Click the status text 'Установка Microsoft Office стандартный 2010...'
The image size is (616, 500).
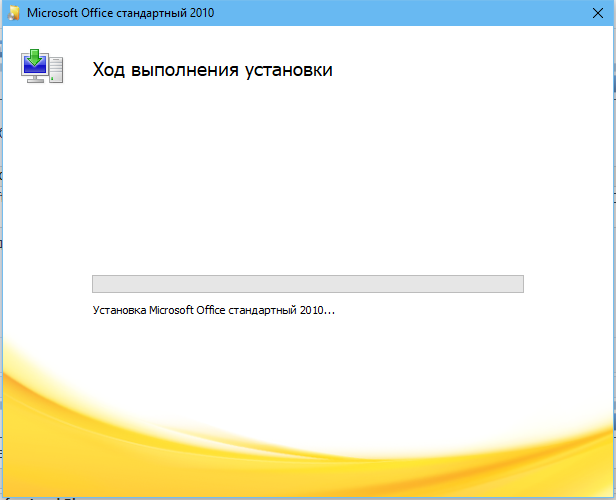(x=214, y=310)
